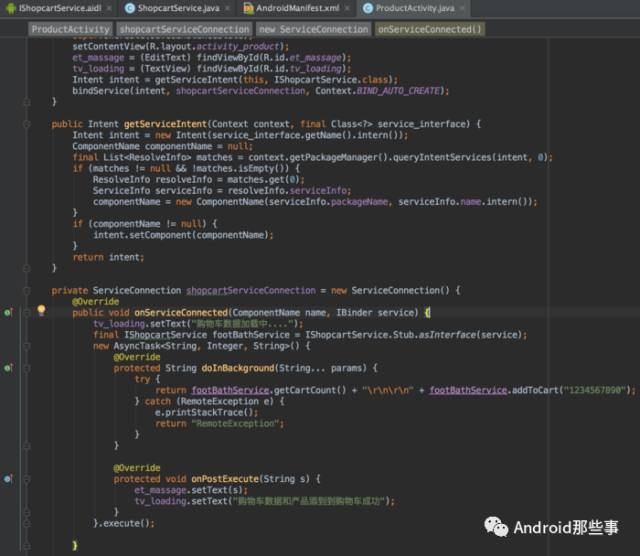Viewport: 640px width, 556px height.
Task: Click the new ServiceConnection breadcrumb
Action: [x=313, y=29]
